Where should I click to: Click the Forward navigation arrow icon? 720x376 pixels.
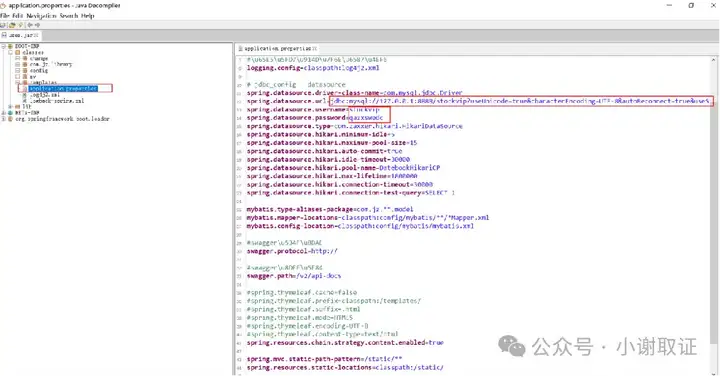click(x=37, y=25)
